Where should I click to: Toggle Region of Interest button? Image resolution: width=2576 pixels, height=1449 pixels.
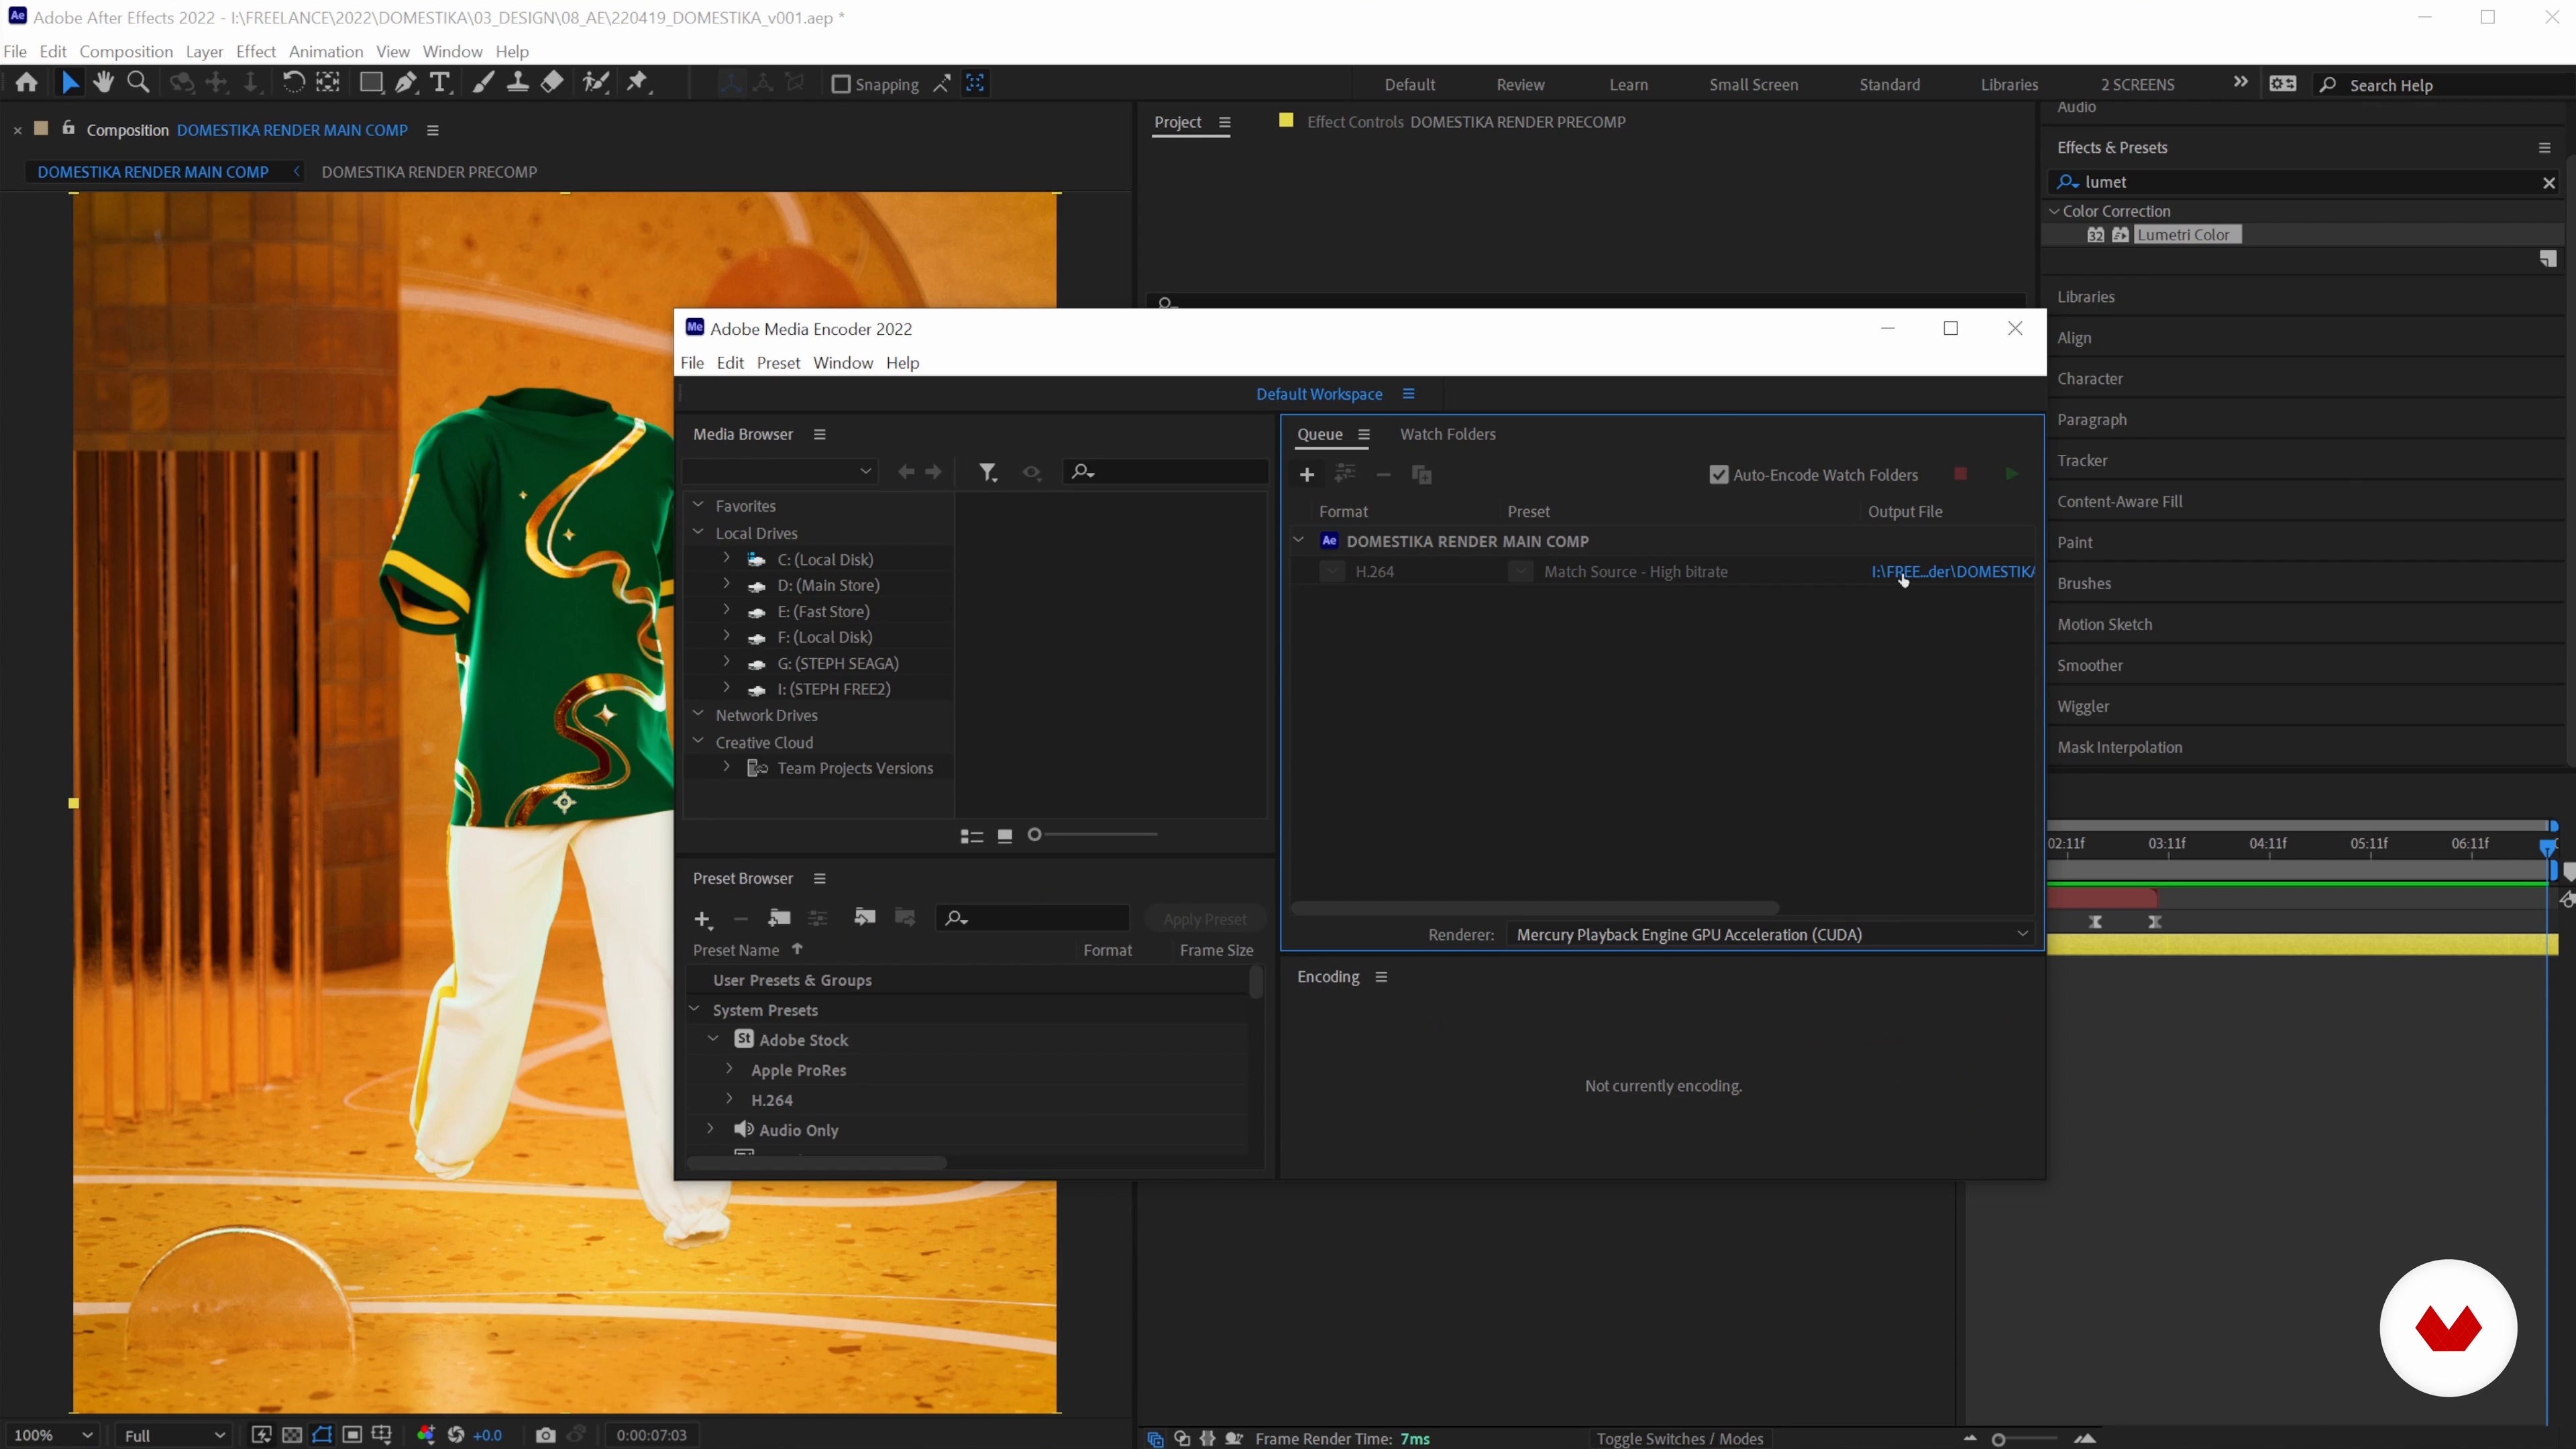click(x=352, y=1435)
